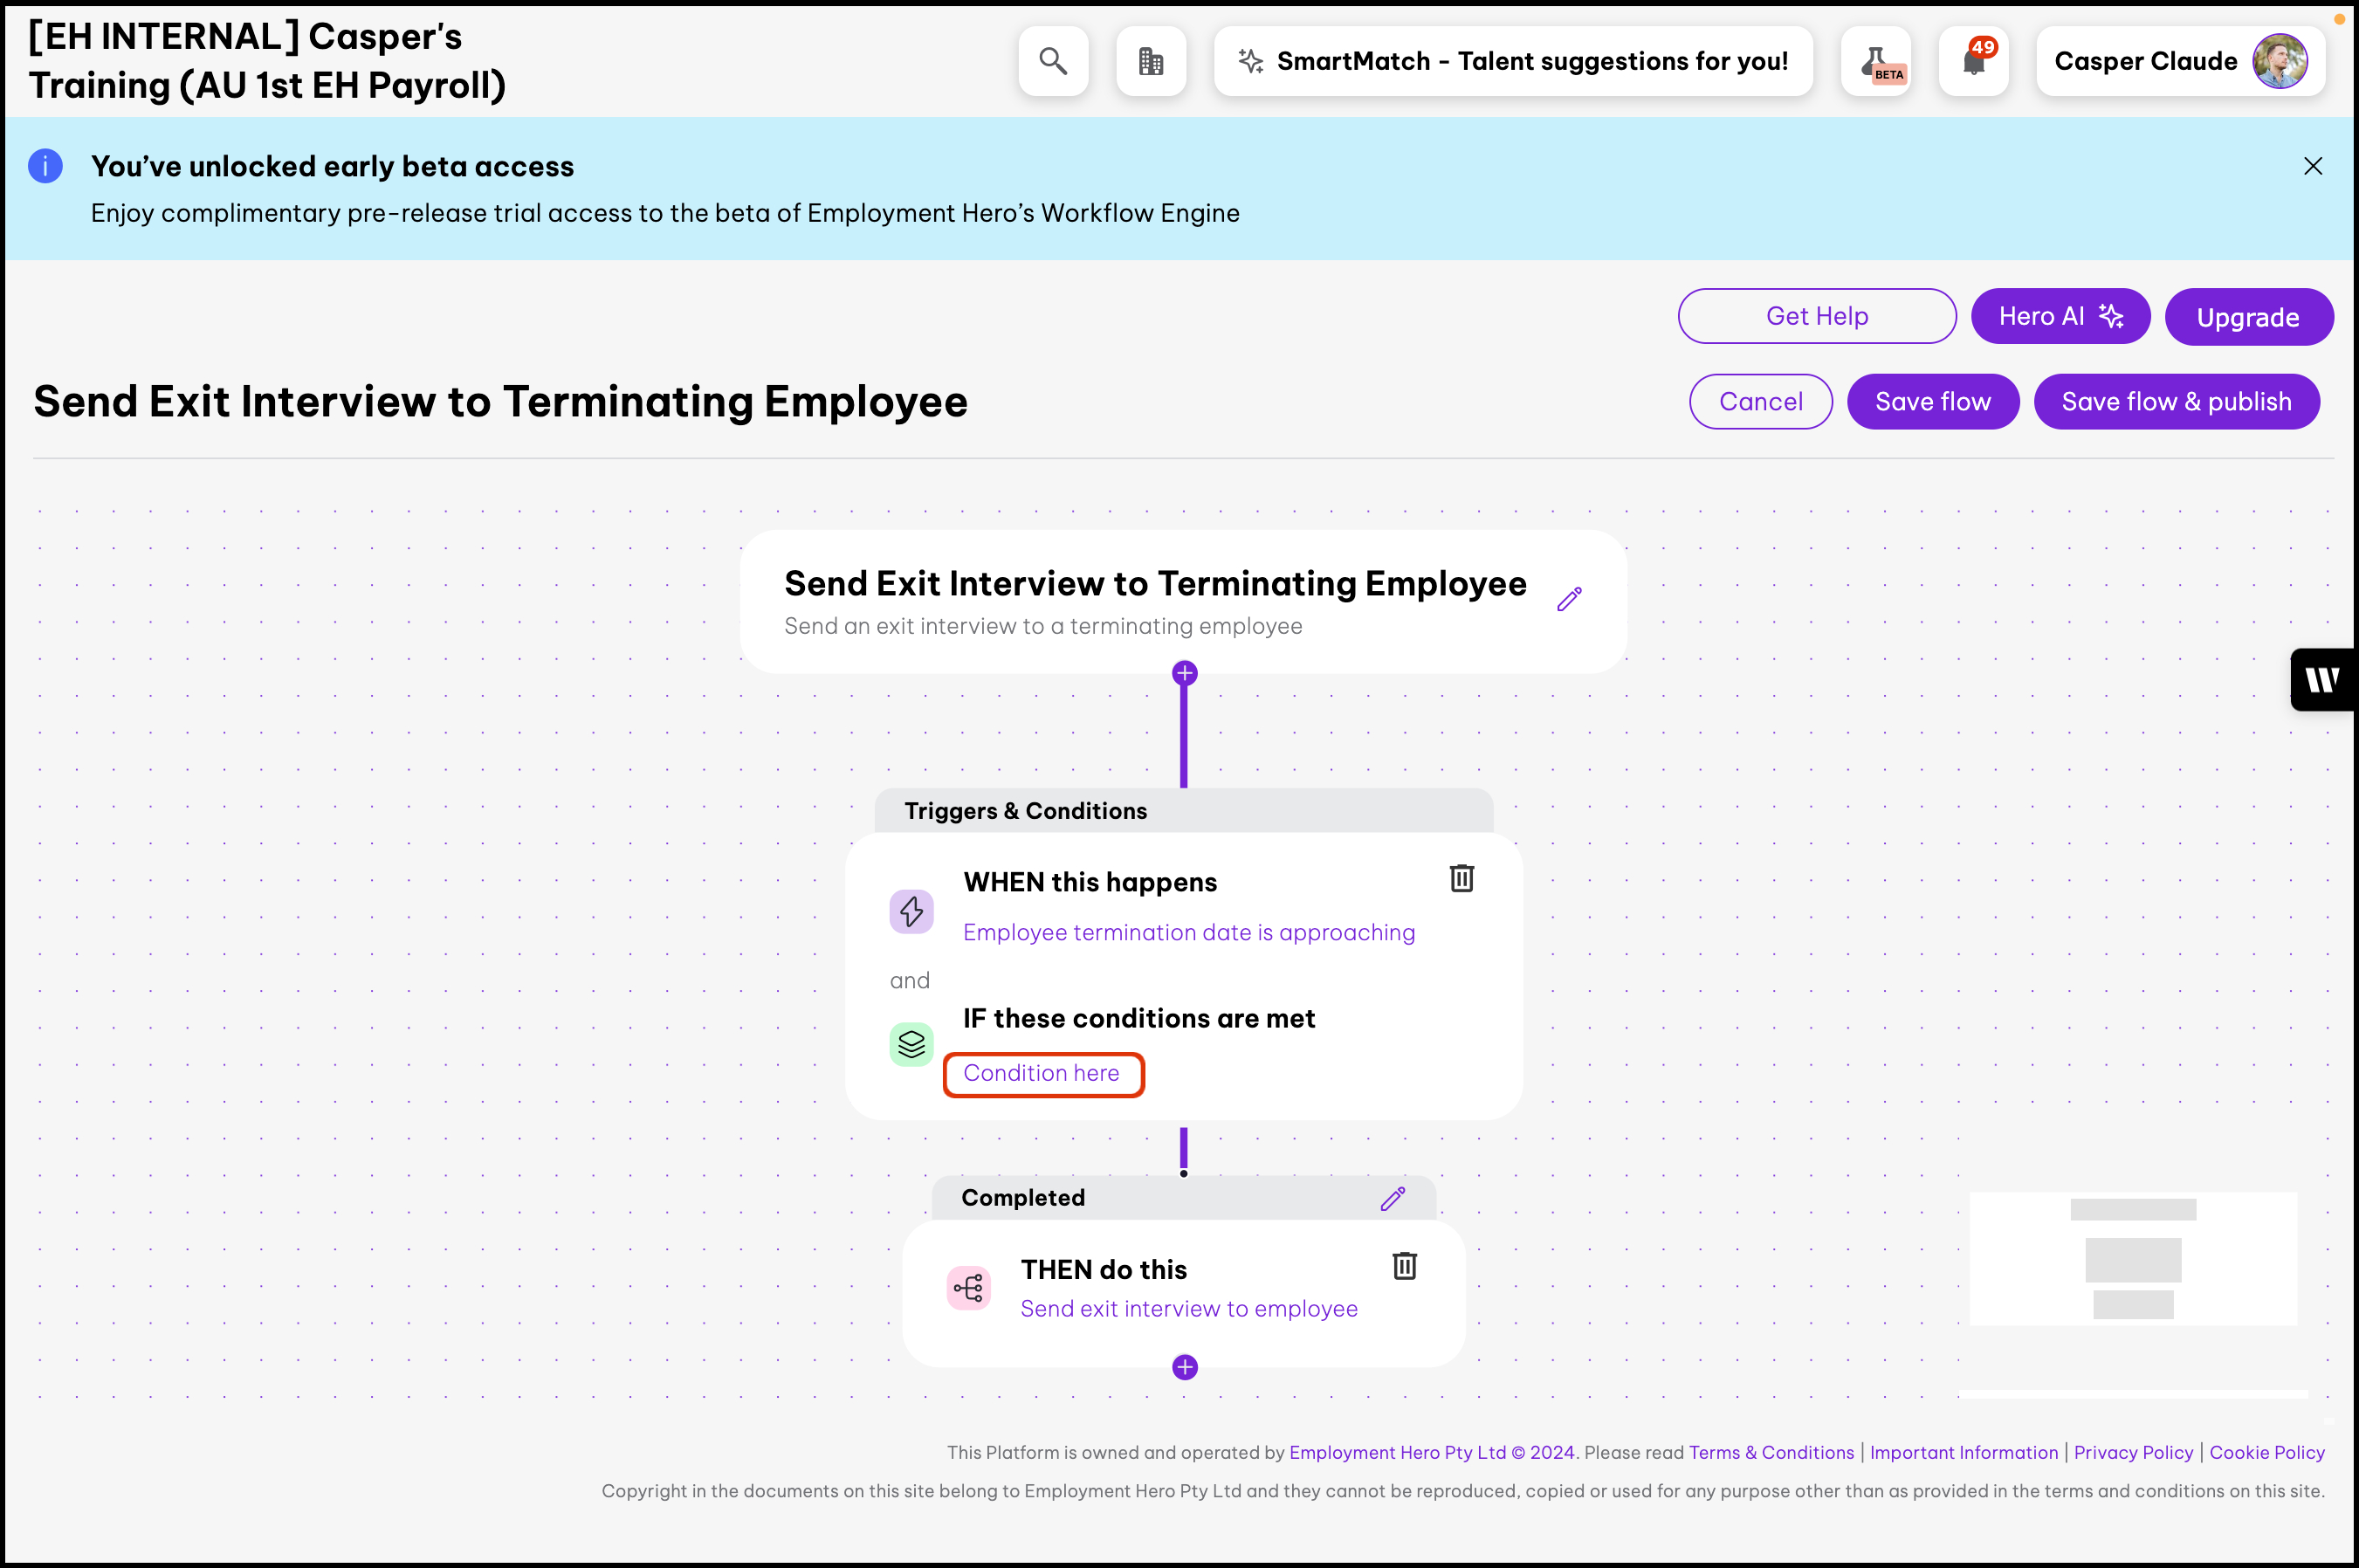The height and width of the screenshot is (1568, 2359).
Task: Click the flow minimap thumbnail
Action: 2132,1258
